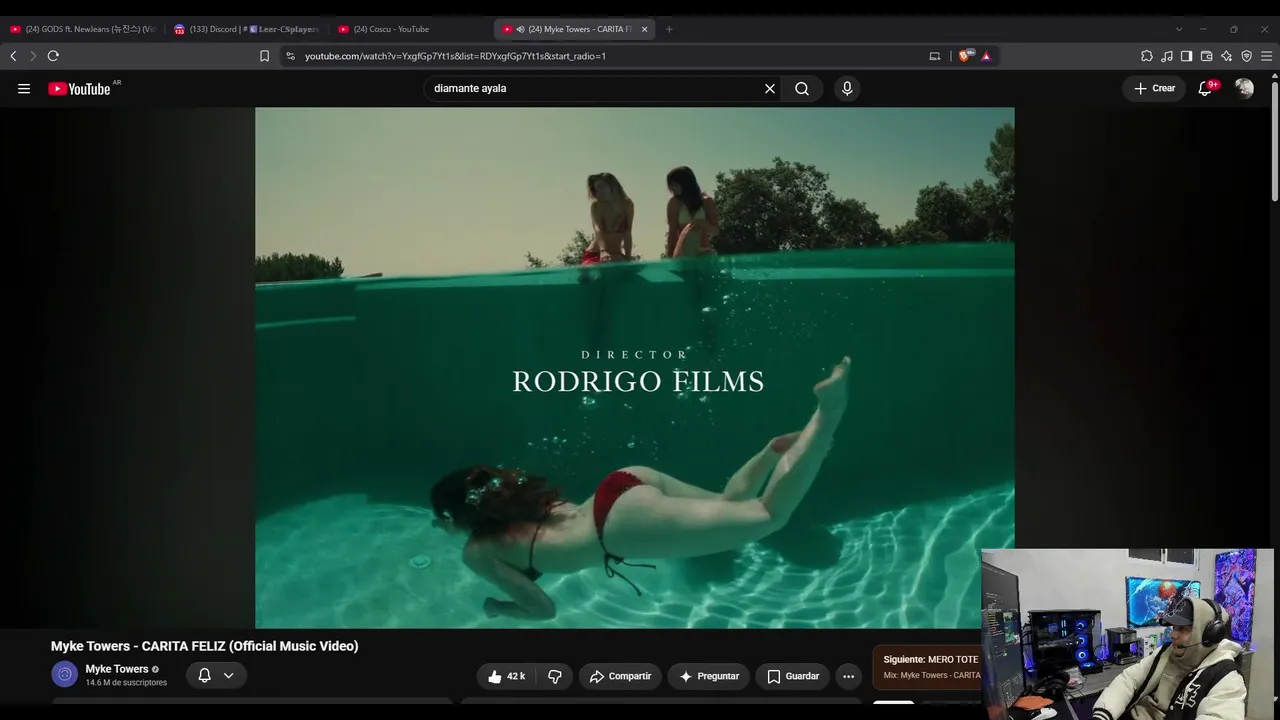Expand the notification preferences chevron
The height and width of the screenshot is (720, 1280).
tap(228, 676)
